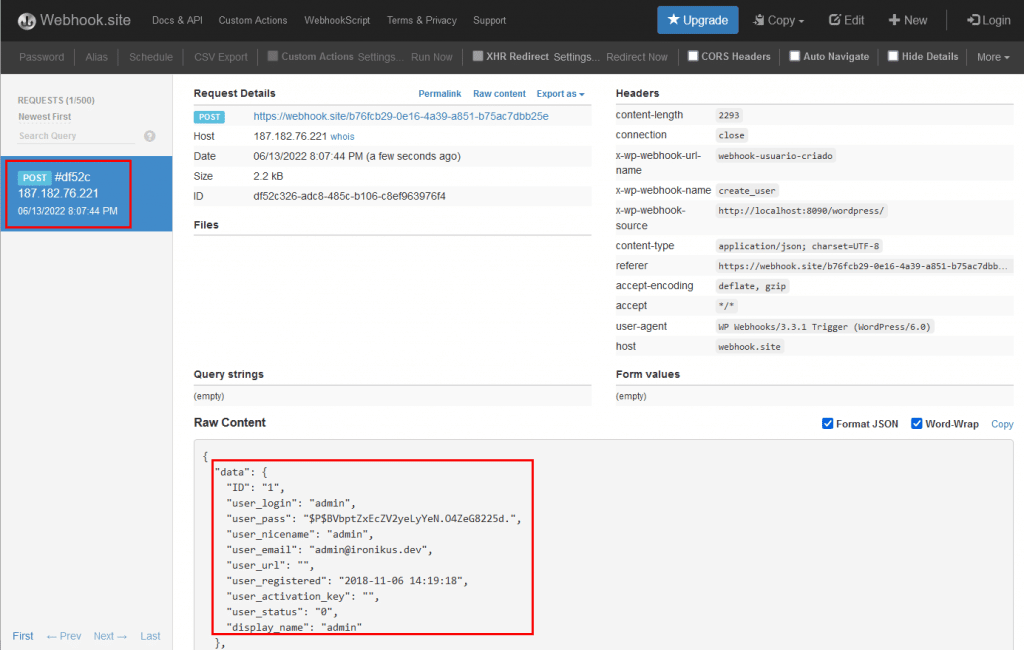
Task: Select the POST #df52c request entry
Action: pos(86,193)
